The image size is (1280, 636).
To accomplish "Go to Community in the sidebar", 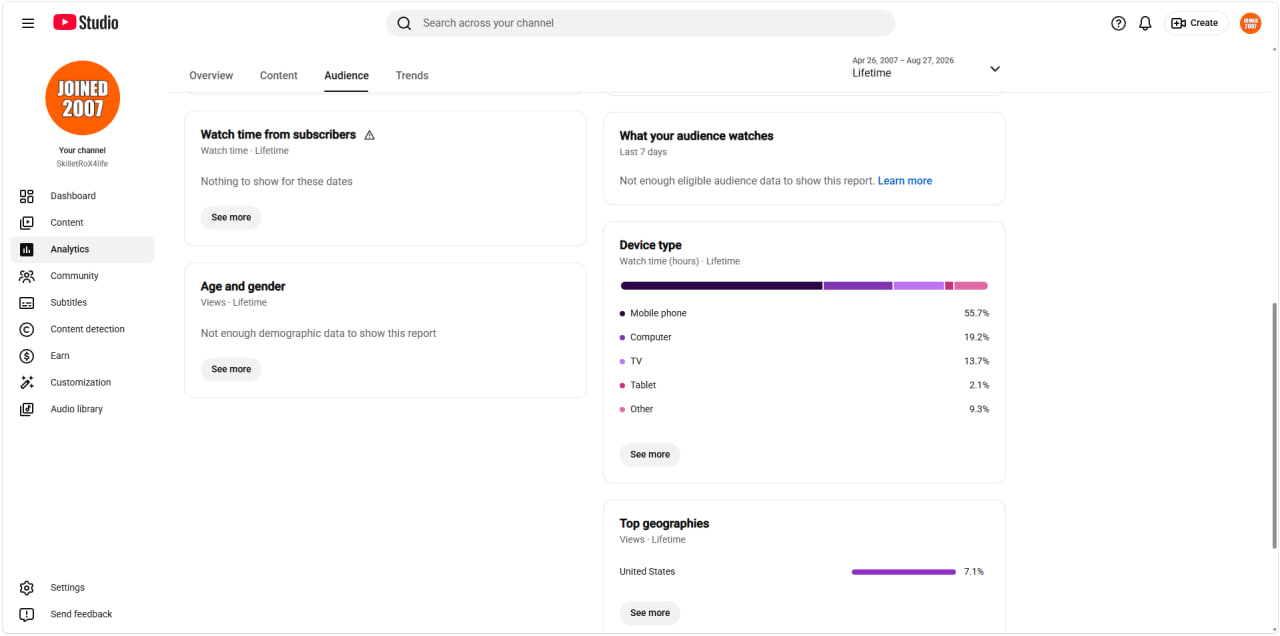I will point(82,276).
